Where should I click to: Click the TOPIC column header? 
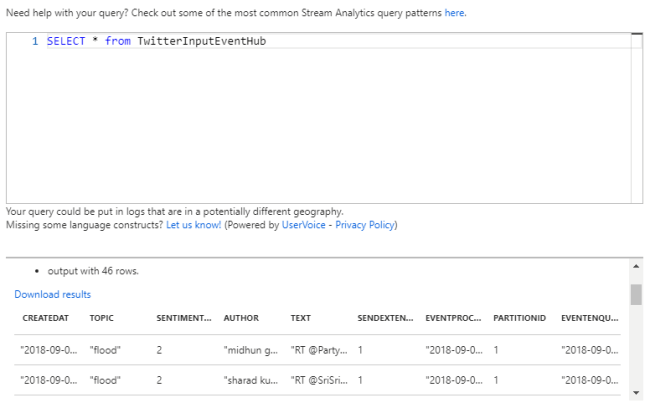pyautogui.click(x=102, y=318)
